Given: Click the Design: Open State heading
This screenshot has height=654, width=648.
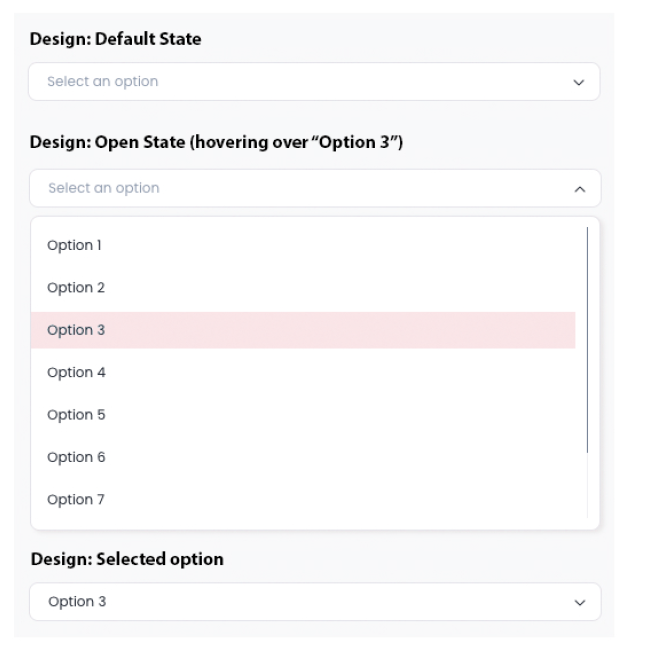Looking at the screenshot, I should click(216, 142).
